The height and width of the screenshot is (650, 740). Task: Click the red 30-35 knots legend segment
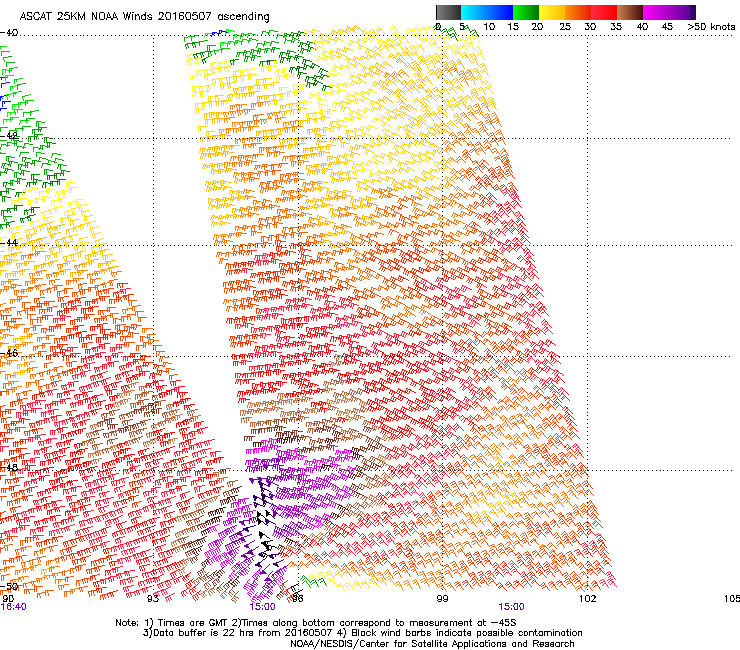pos(604,12)
